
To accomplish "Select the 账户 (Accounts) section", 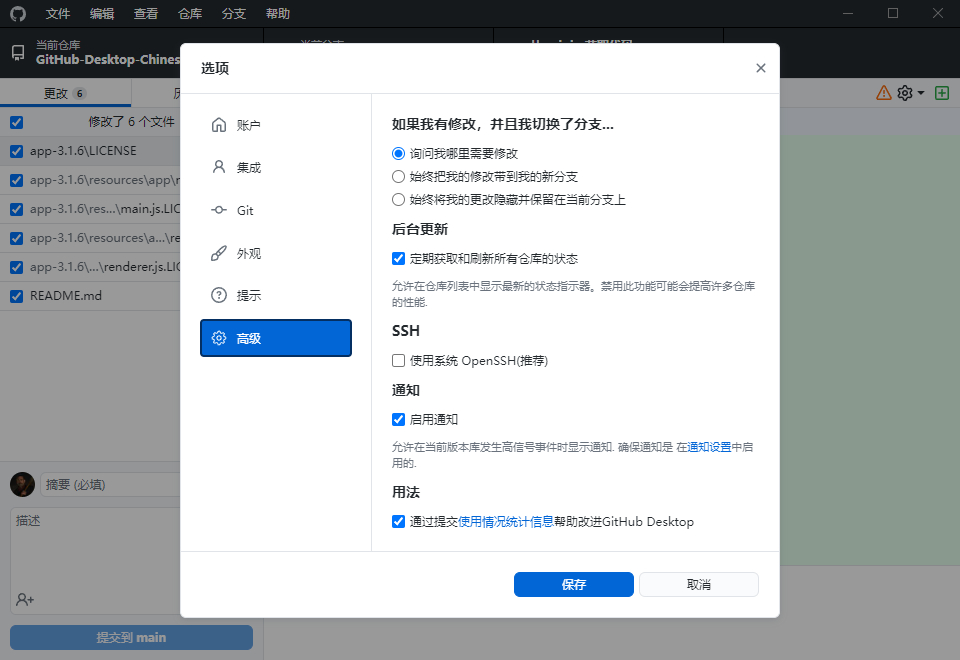I will click(x=276, y=126).
